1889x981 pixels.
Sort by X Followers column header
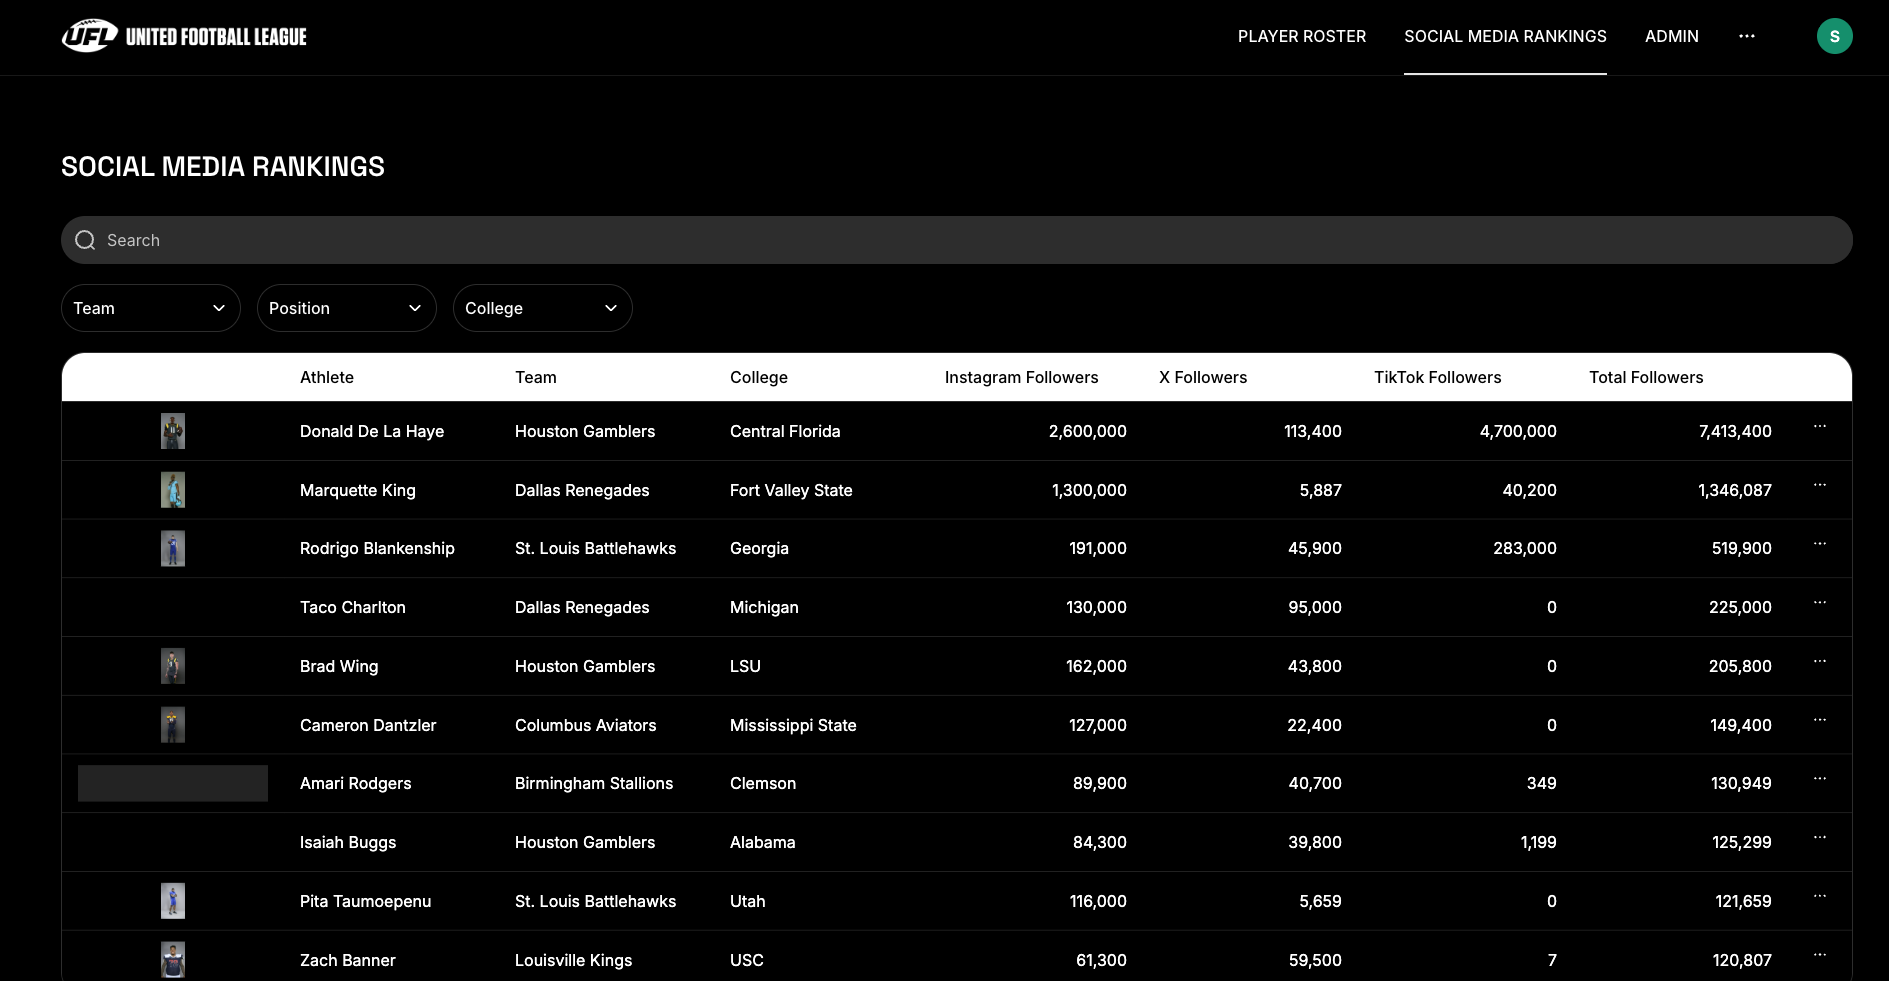(x=1203, y=377)
